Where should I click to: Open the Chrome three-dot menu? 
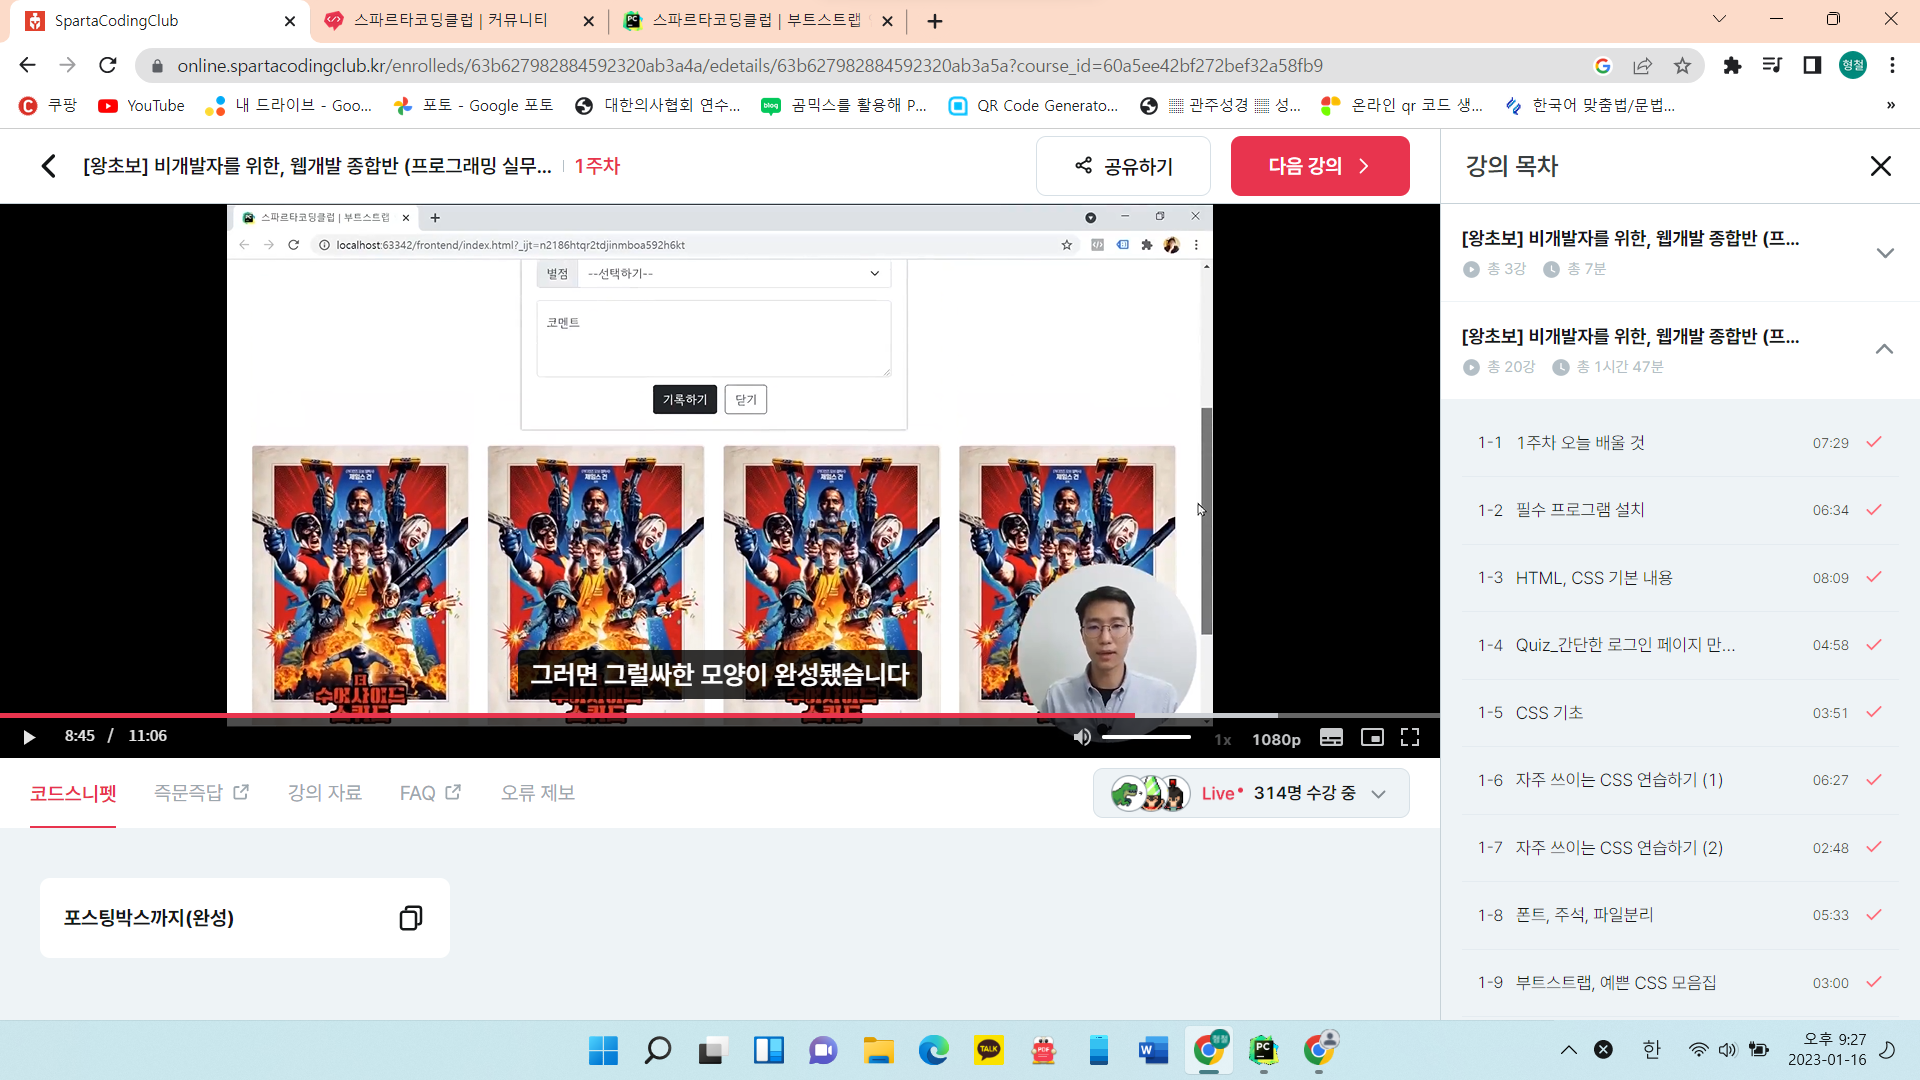(x=1892, y=65)
